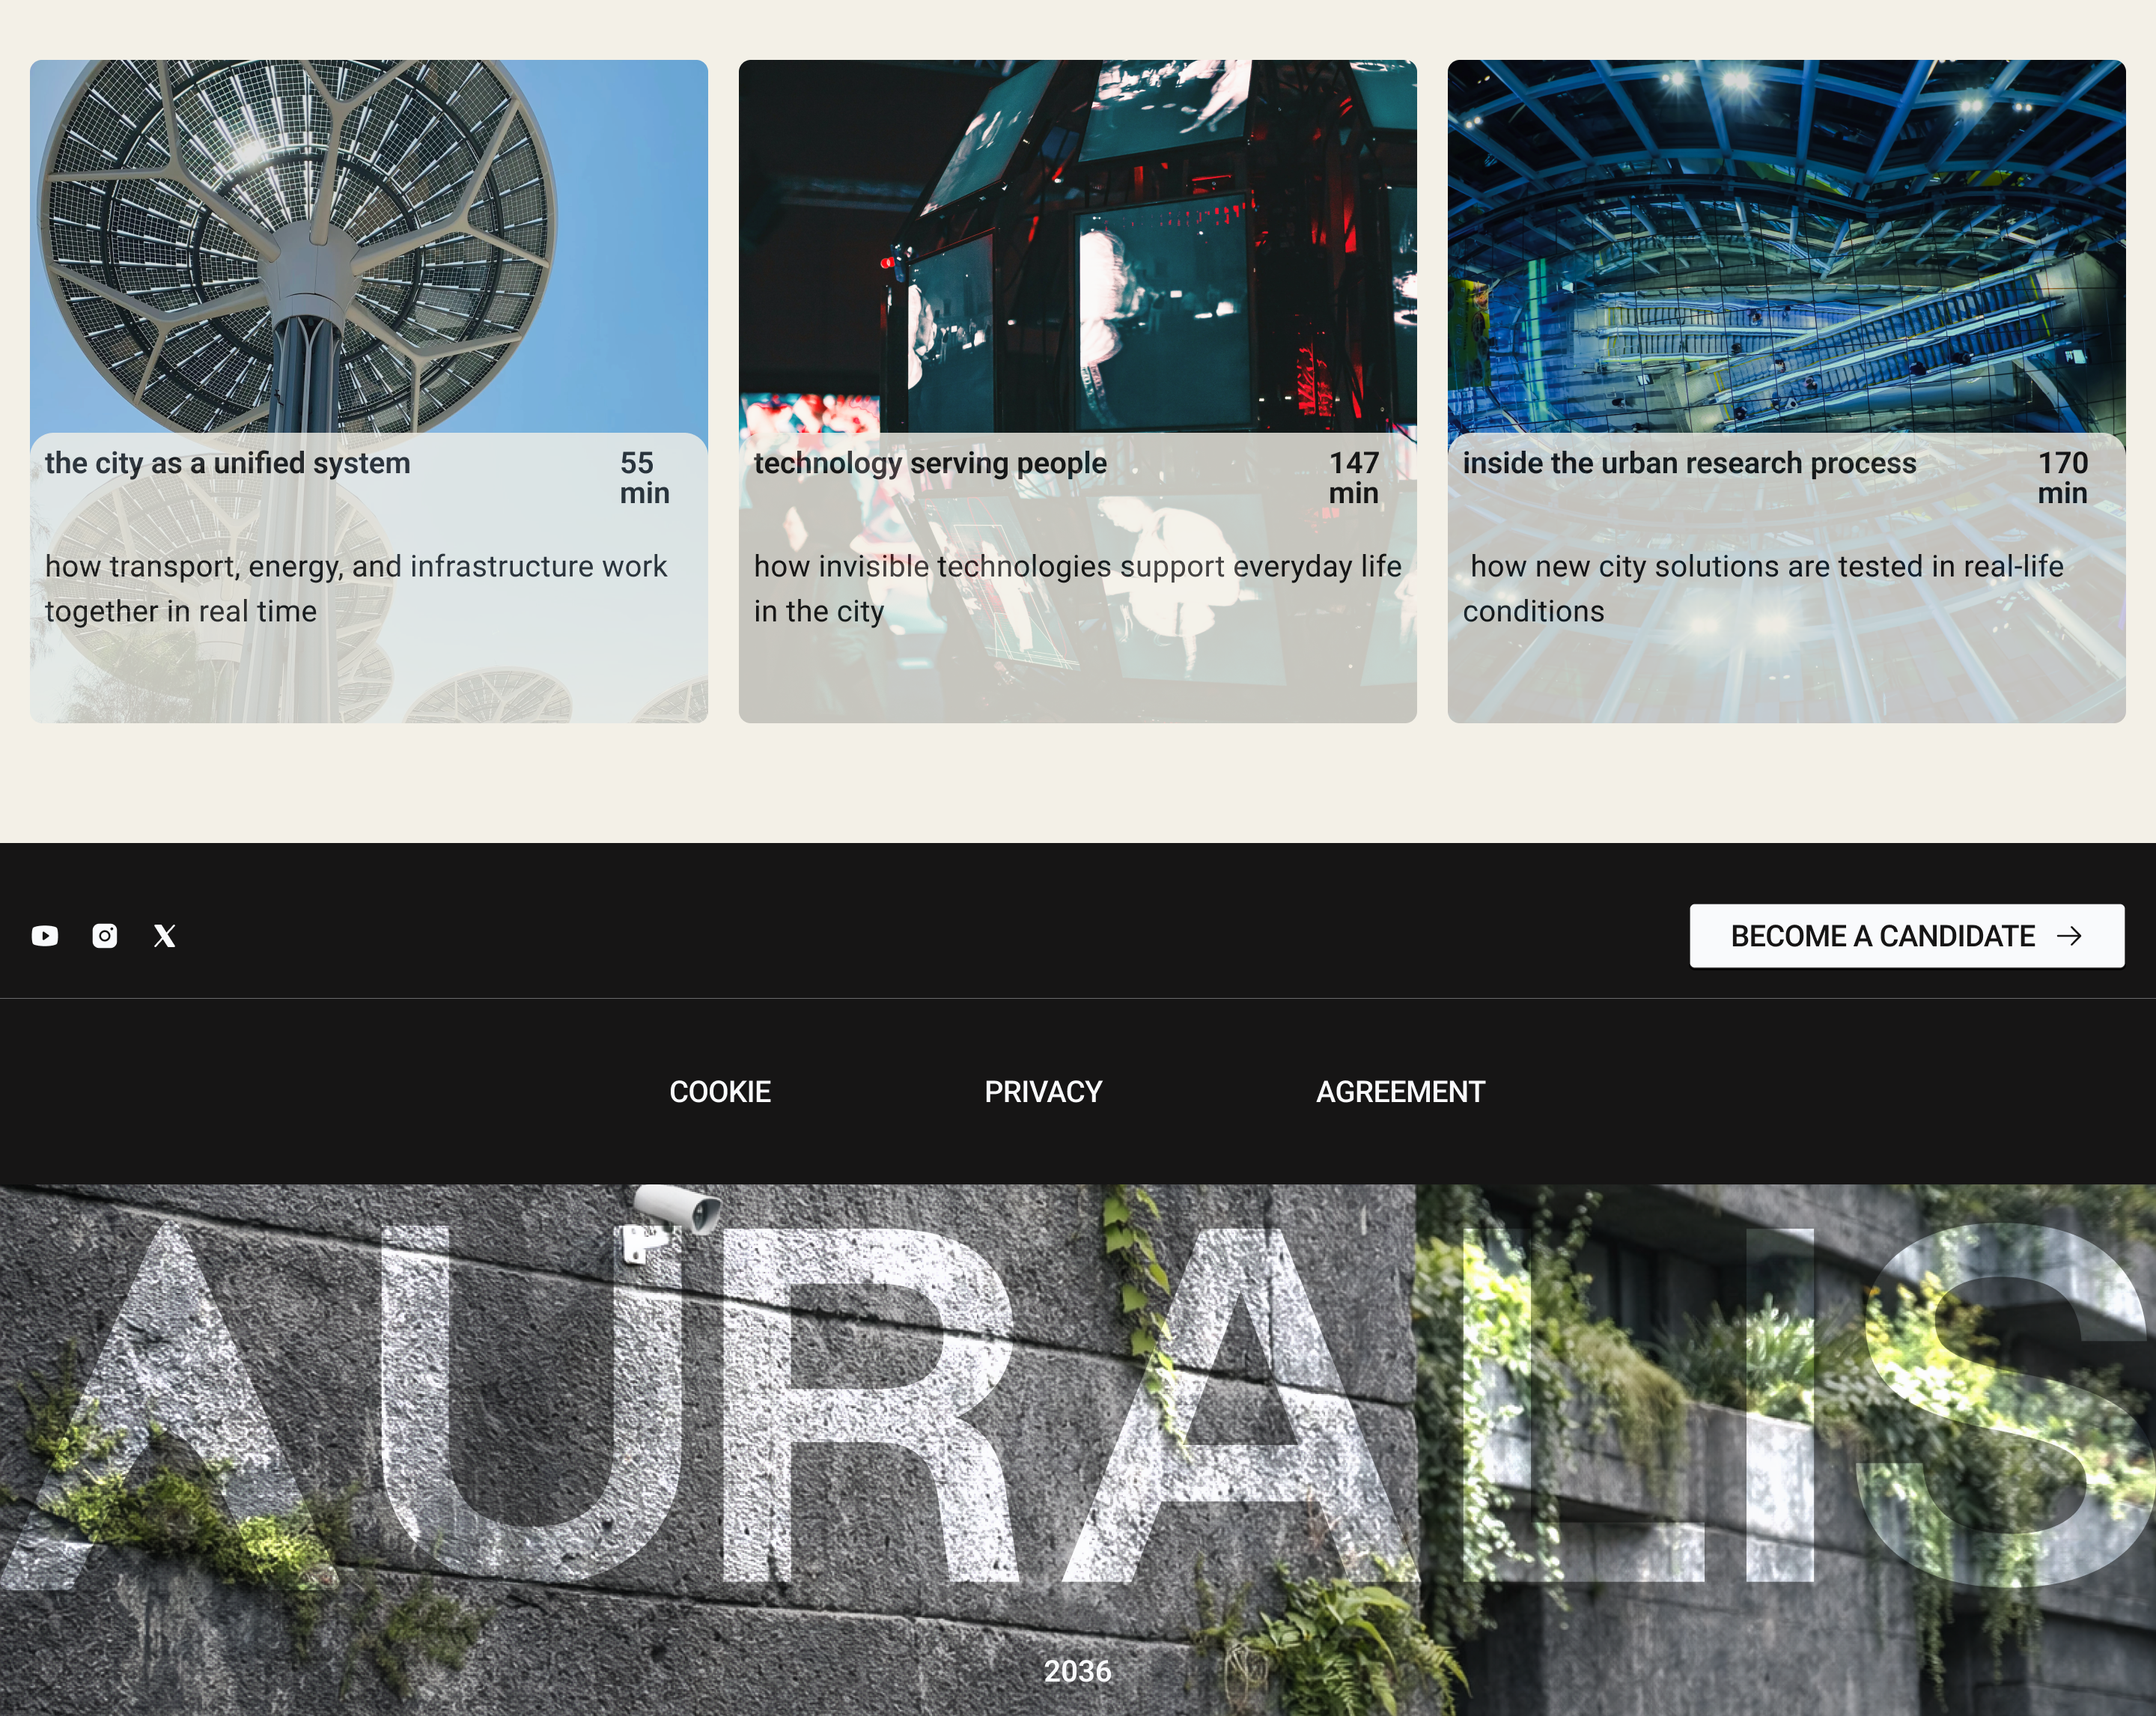This screenshot has height=1716, width=2156.
Task: Click the transport, energy, infrastructure description text
Action: click(356, 589)
